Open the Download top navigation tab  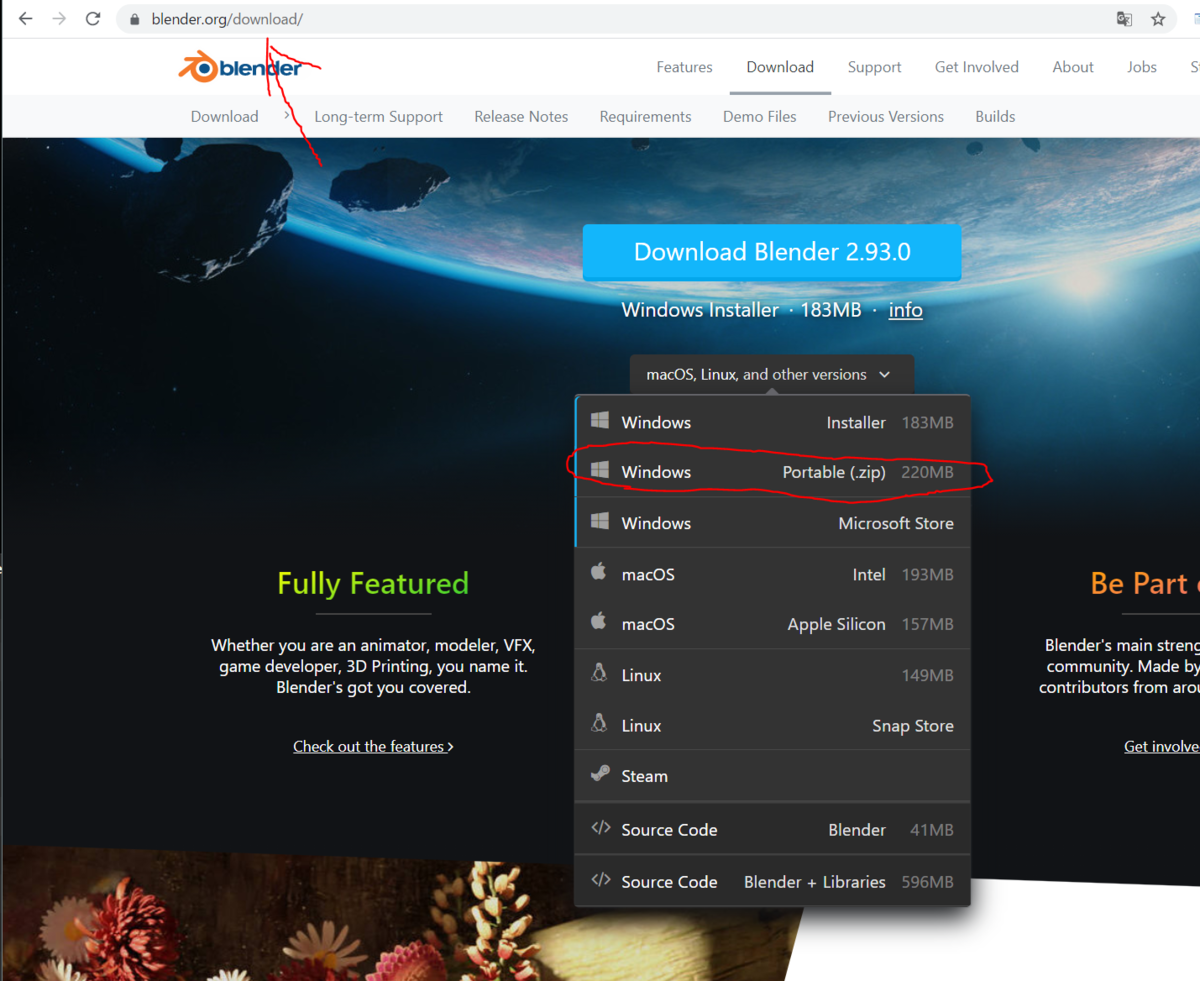[780, 67]
